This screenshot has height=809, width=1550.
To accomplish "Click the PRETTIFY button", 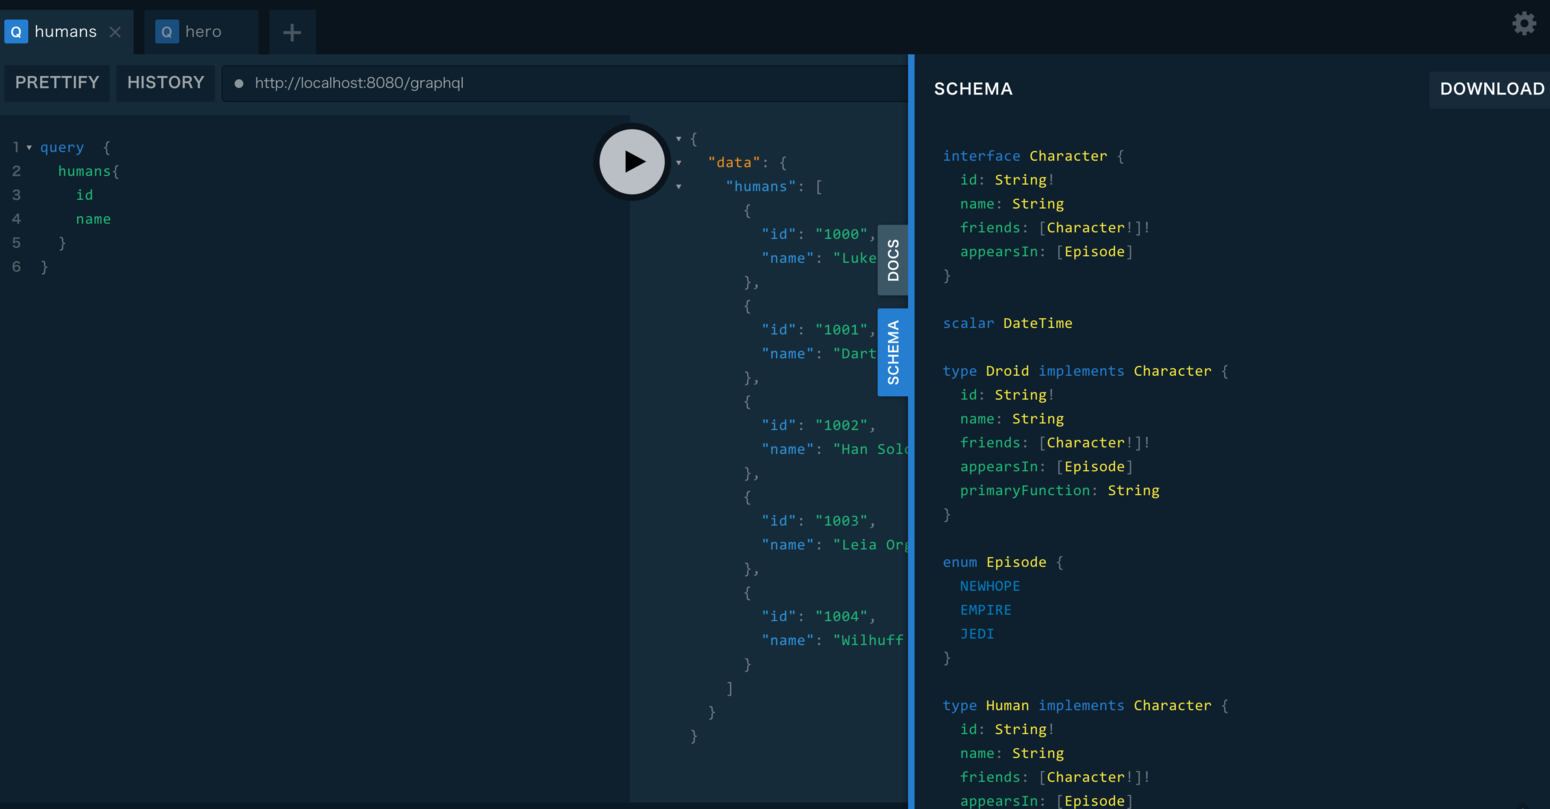I will coord(57,83).
